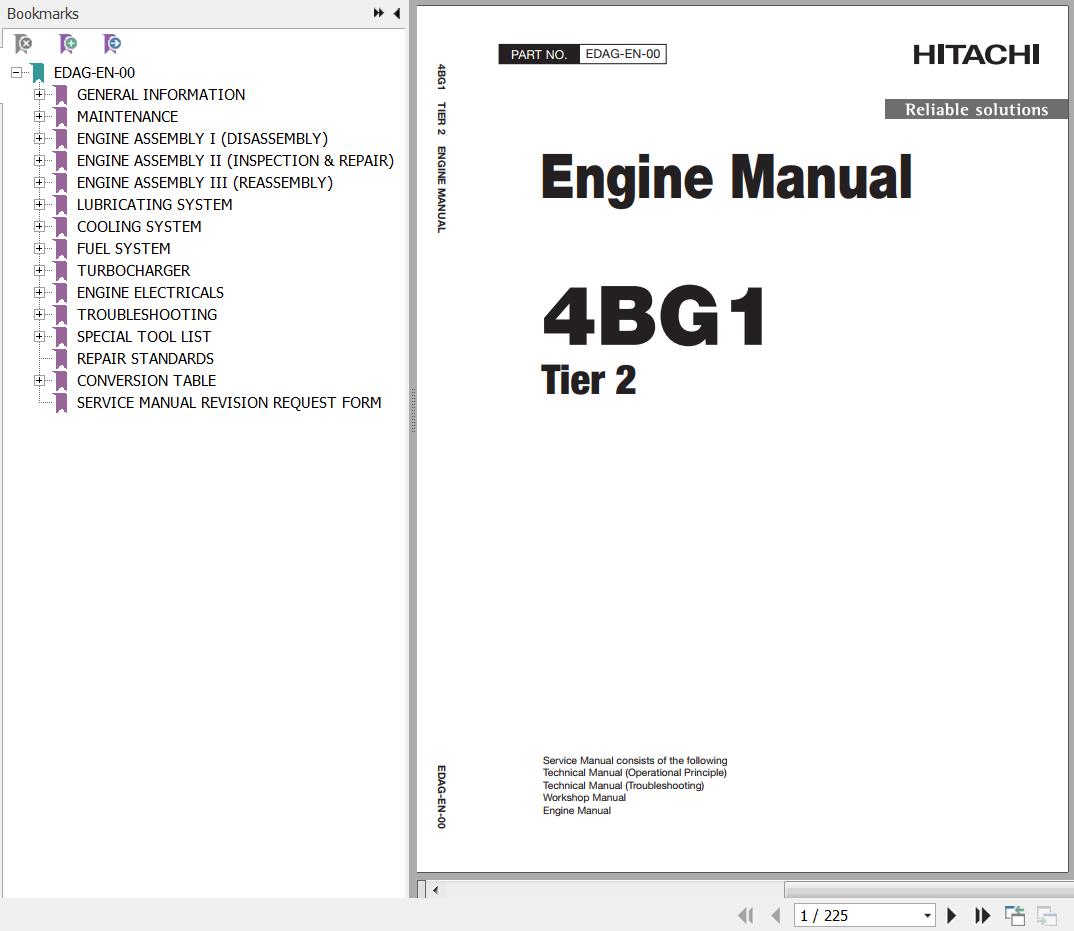Expand the ENGINE ELECTRICALS bookmark
This screenshot has height=931, width=1074.
(x=39, y=293)
